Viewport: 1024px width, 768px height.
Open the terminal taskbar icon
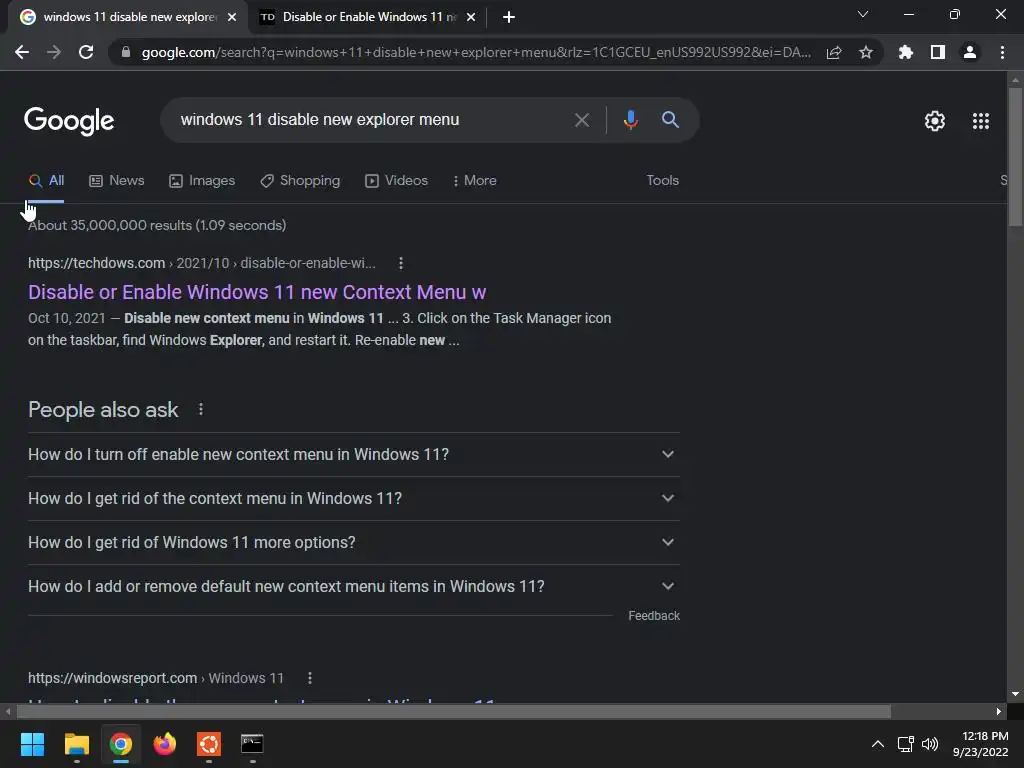[x=252, y=744]
